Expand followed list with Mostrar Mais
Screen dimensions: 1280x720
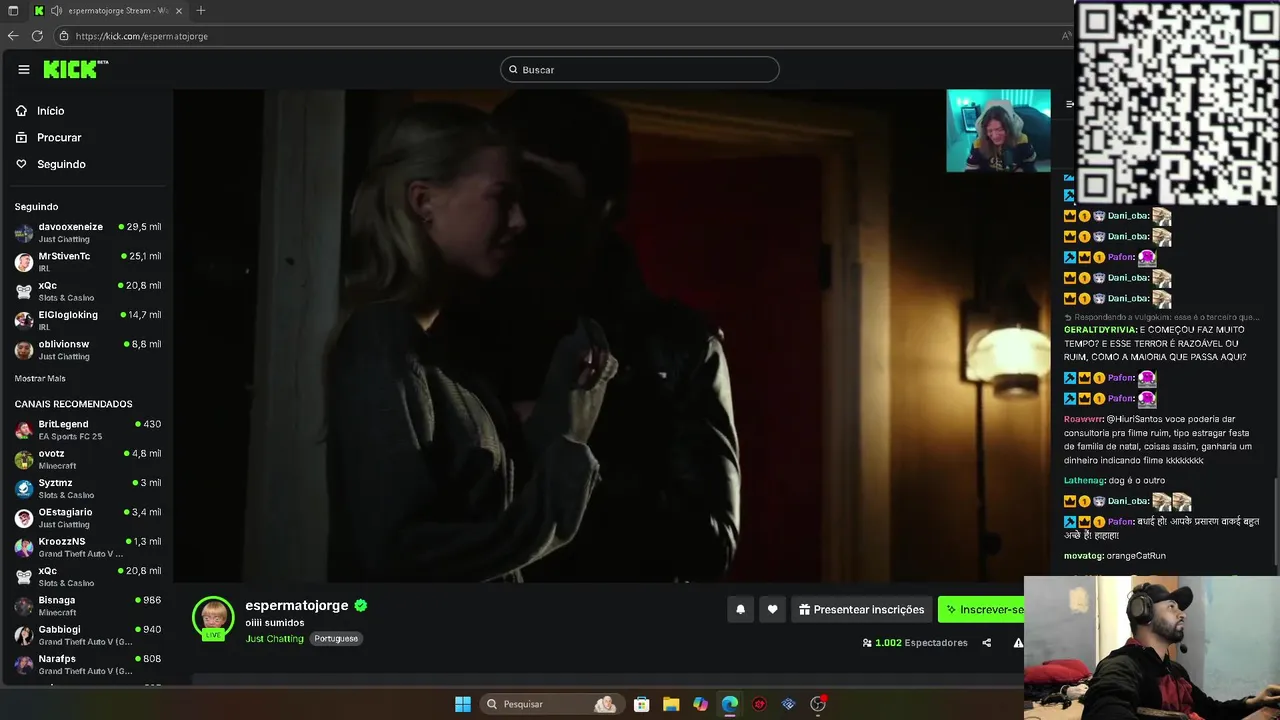[x=40, y=379]
